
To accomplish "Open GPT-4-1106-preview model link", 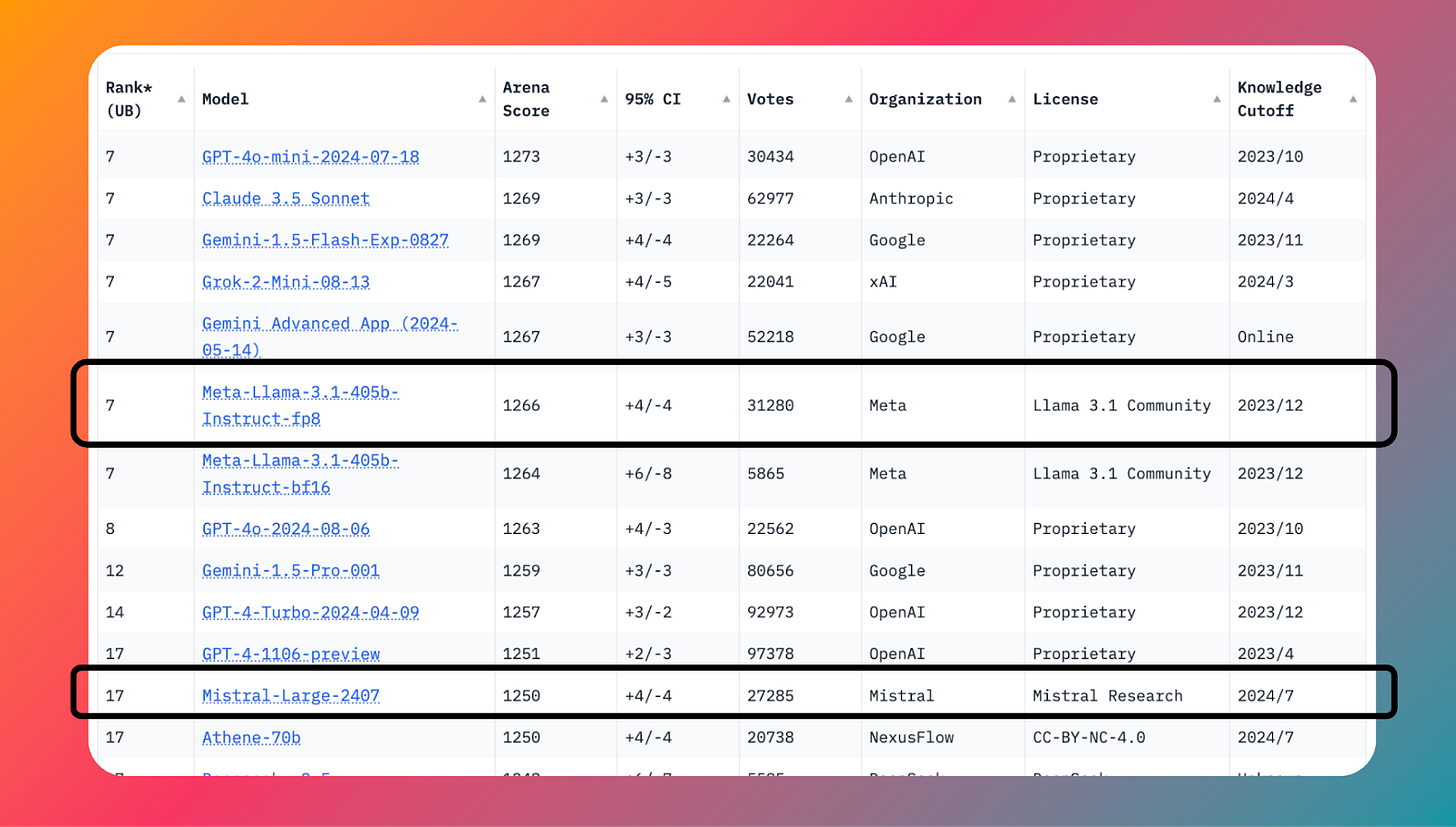I will [291, 654].
